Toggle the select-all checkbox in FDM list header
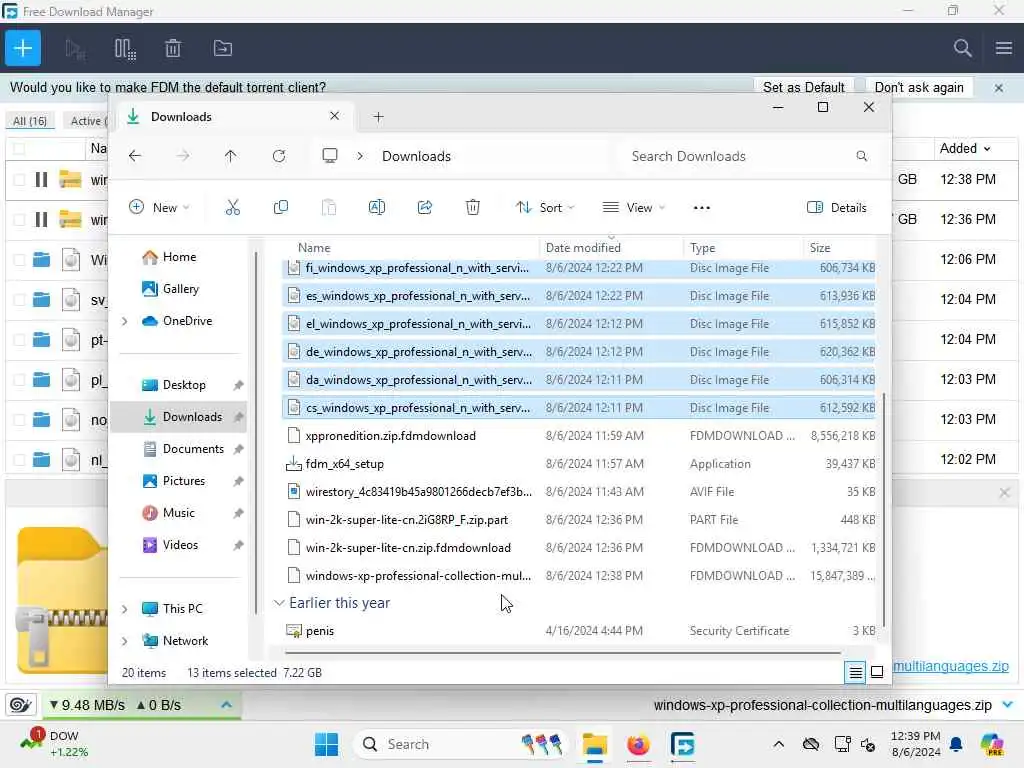Image resolution: width=1024 pixels, height=768 pixels. click(19, 148)
